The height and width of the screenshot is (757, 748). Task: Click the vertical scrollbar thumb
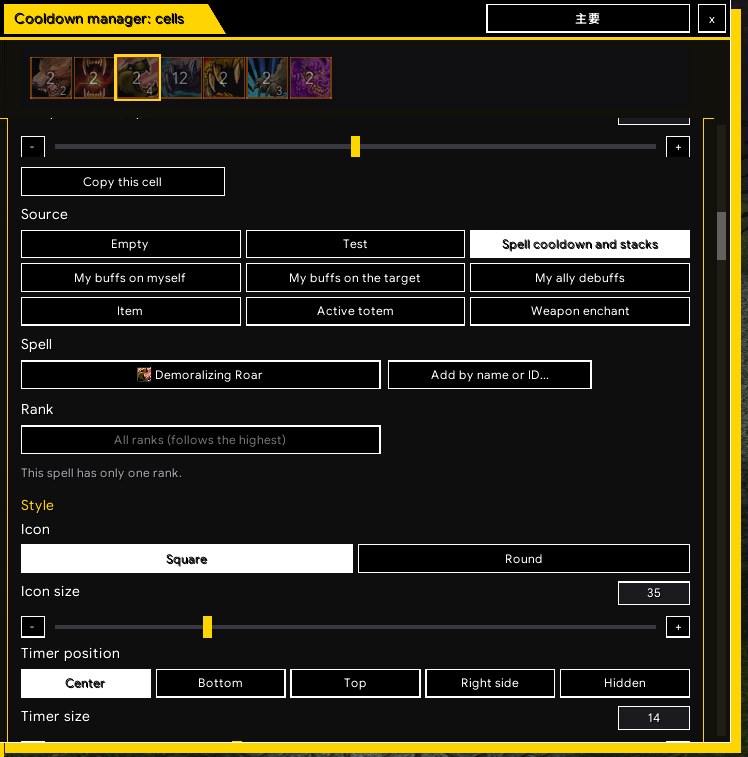(721, 236)
